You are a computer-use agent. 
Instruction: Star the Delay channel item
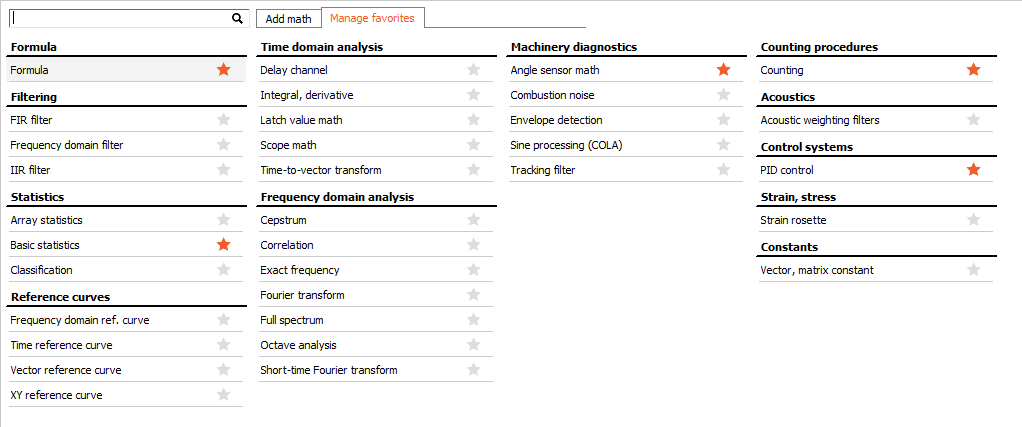pyautogui.click(x=474, y=70)
